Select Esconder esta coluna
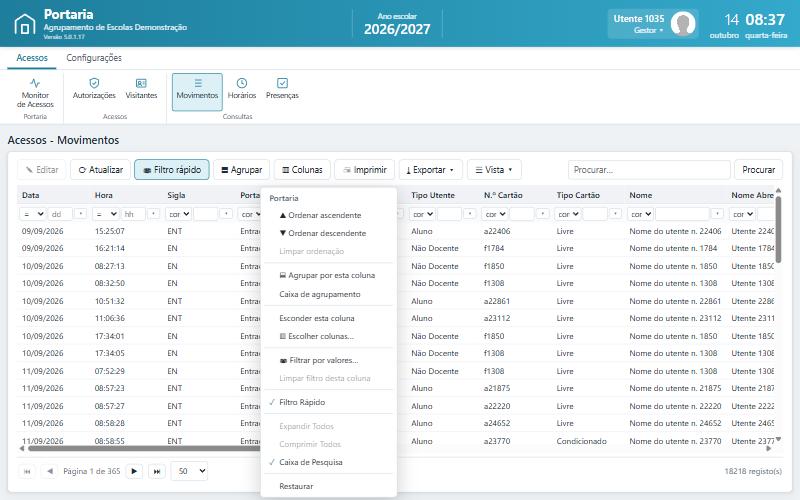 [x=329, y=318]
